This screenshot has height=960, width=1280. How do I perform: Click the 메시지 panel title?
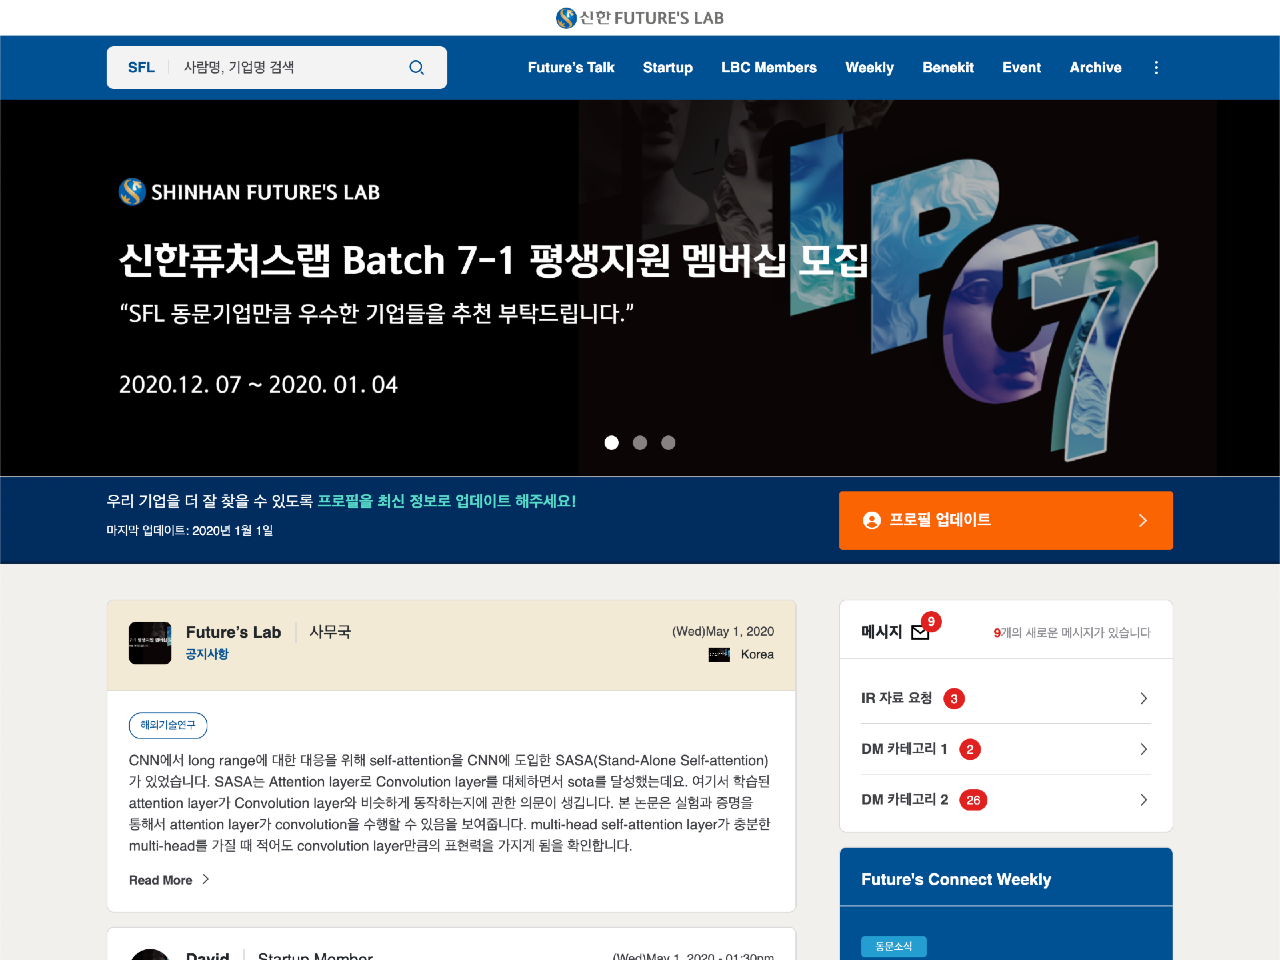click(881, 632)
